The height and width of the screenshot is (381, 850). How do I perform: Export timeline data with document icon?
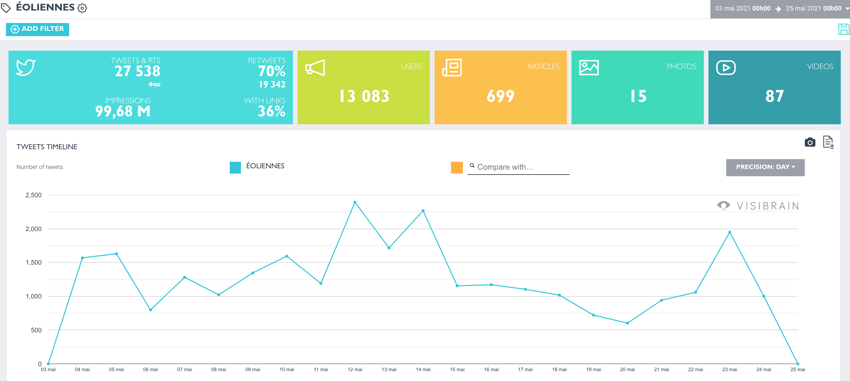point(828,142)
